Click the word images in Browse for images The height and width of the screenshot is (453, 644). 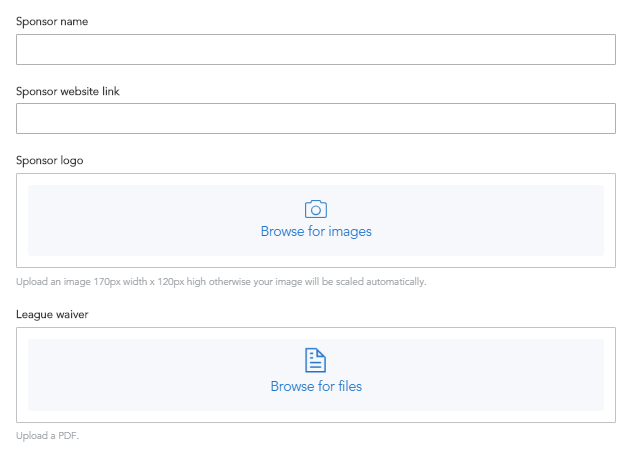click(x=350, y=232)
